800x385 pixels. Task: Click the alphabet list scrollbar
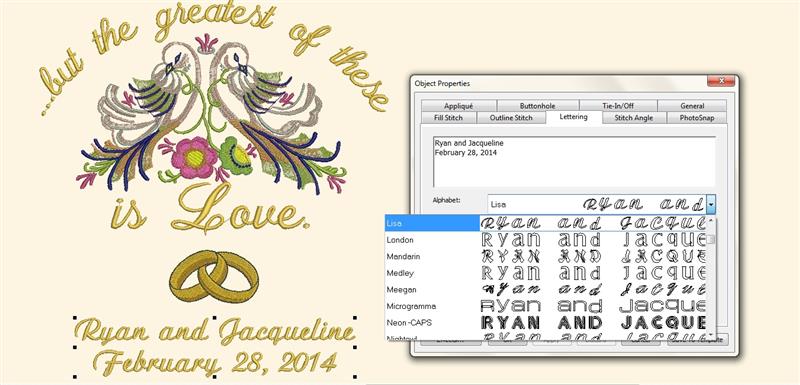[712, 278]
